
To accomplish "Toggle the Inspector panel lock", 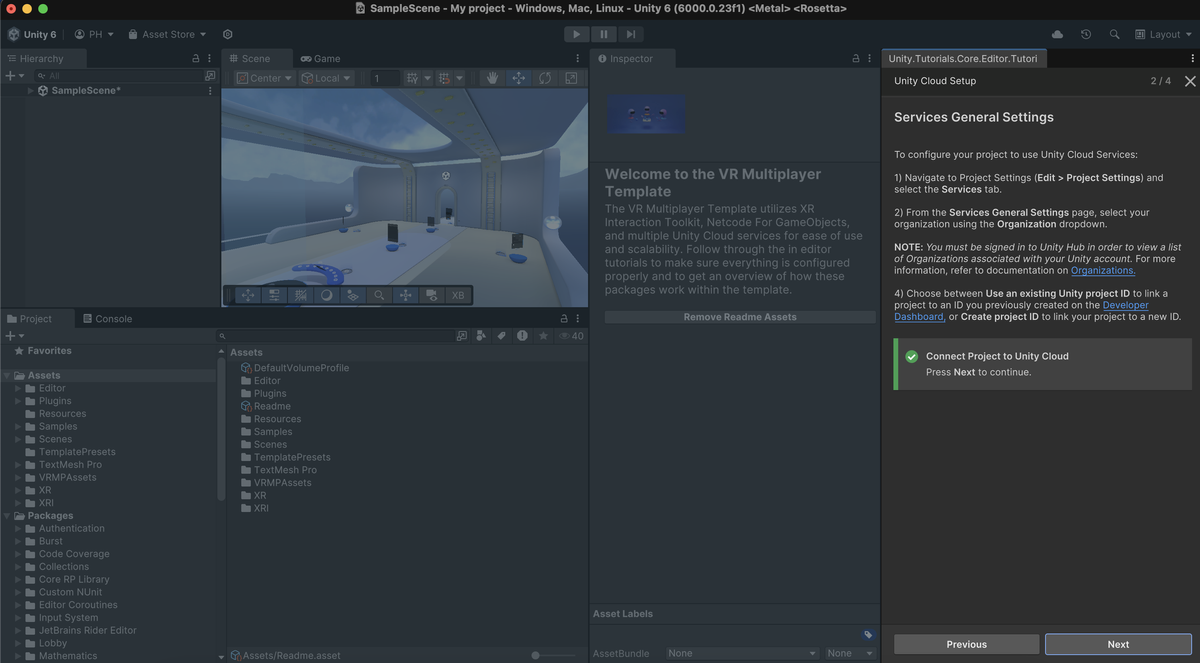I will [855, 59].
